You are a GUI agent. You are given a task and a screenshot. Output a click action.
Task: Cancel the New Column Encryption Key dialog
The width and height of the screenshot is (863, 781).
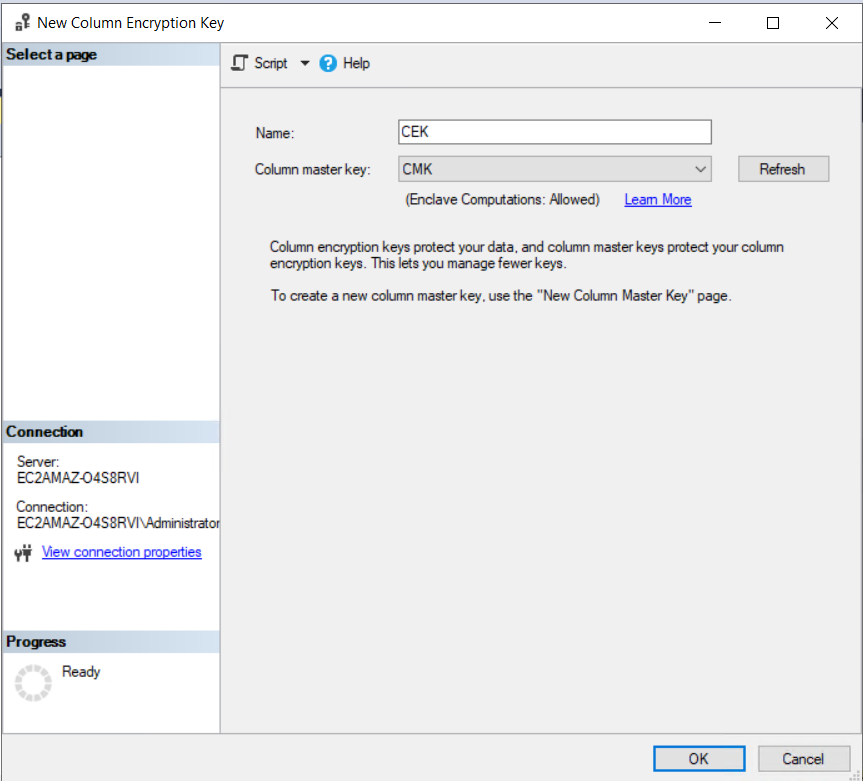[x=803, y=758]
